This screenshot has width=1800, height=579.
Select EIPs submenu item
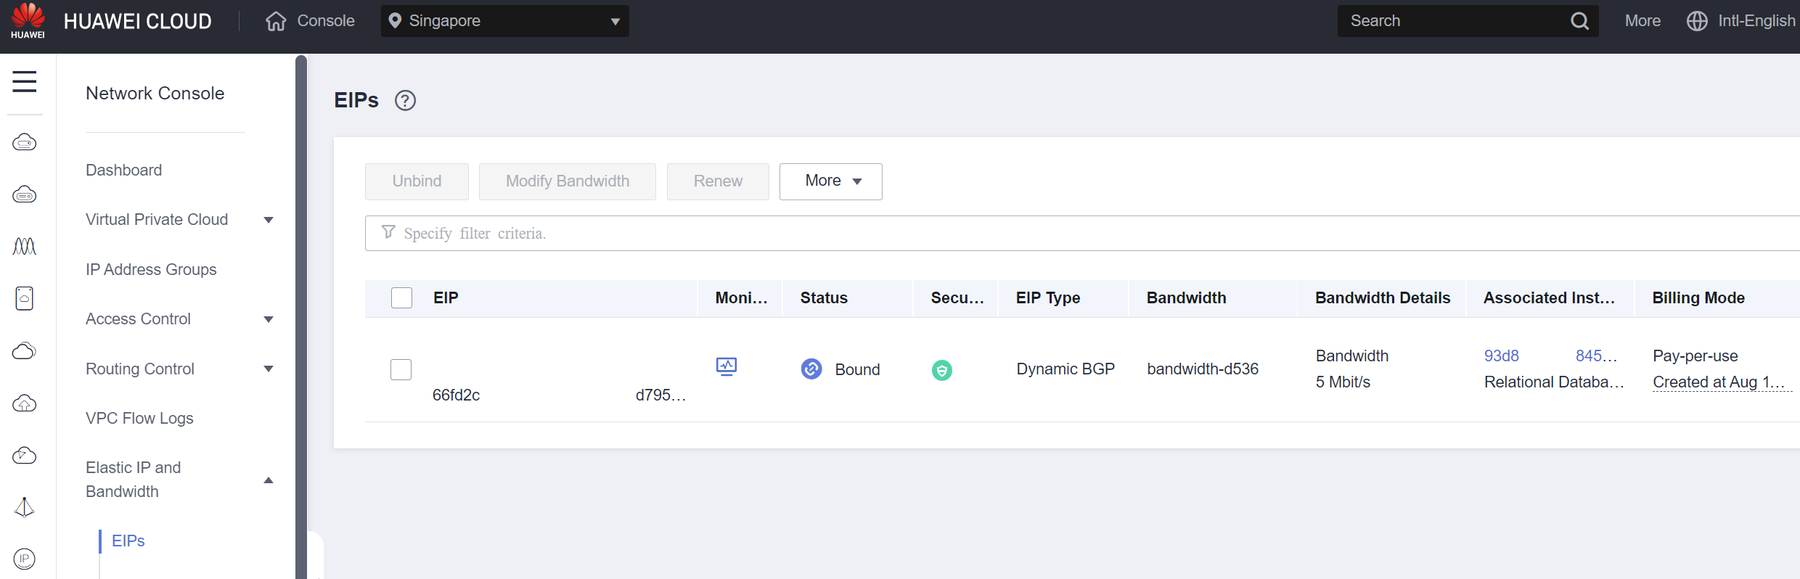tap(128, 541)
